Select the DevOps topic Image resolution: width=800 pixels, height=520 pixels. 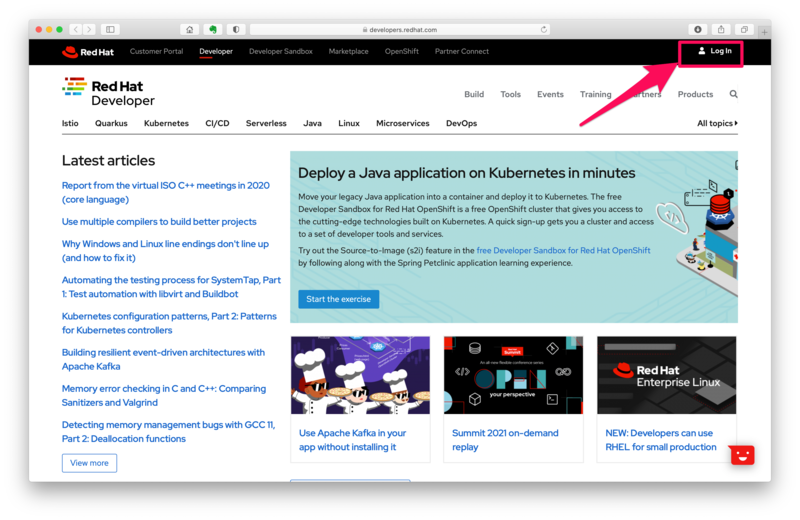tap(461, 123)
